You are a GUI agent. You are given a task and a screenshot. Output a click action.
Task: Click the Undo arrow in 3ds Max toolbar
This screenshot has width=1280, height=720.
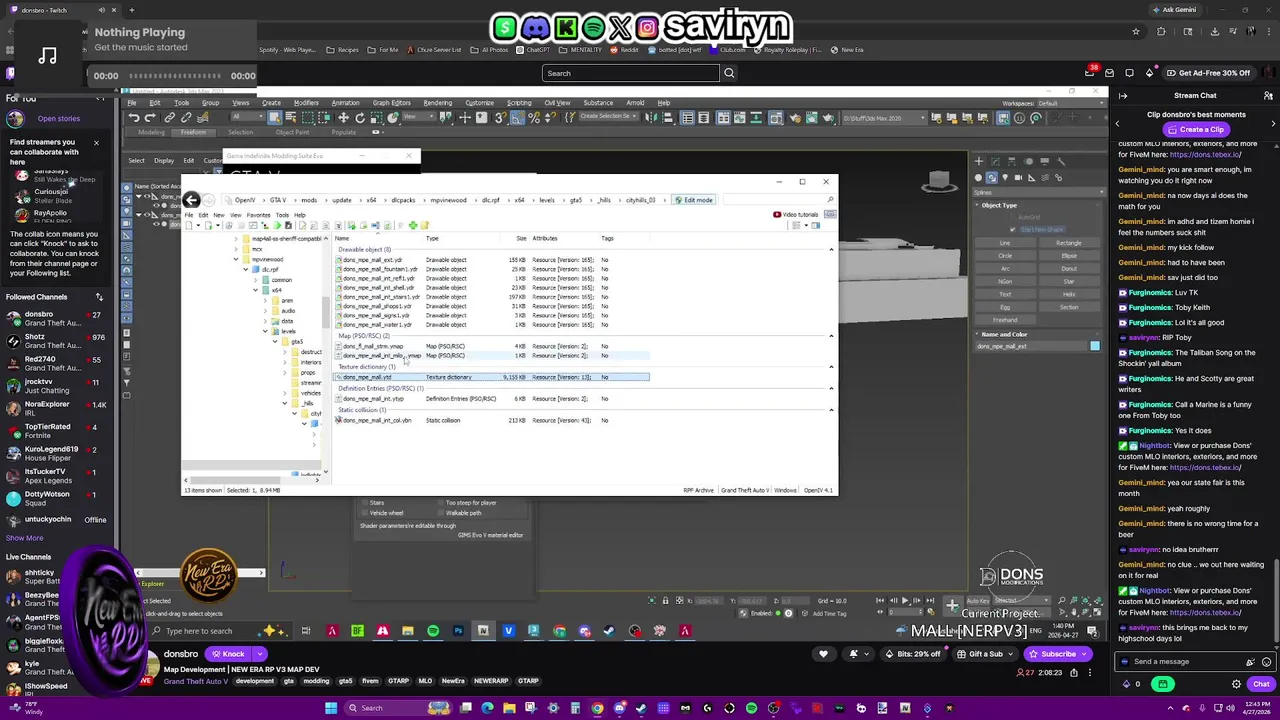(x=134, y=118)
